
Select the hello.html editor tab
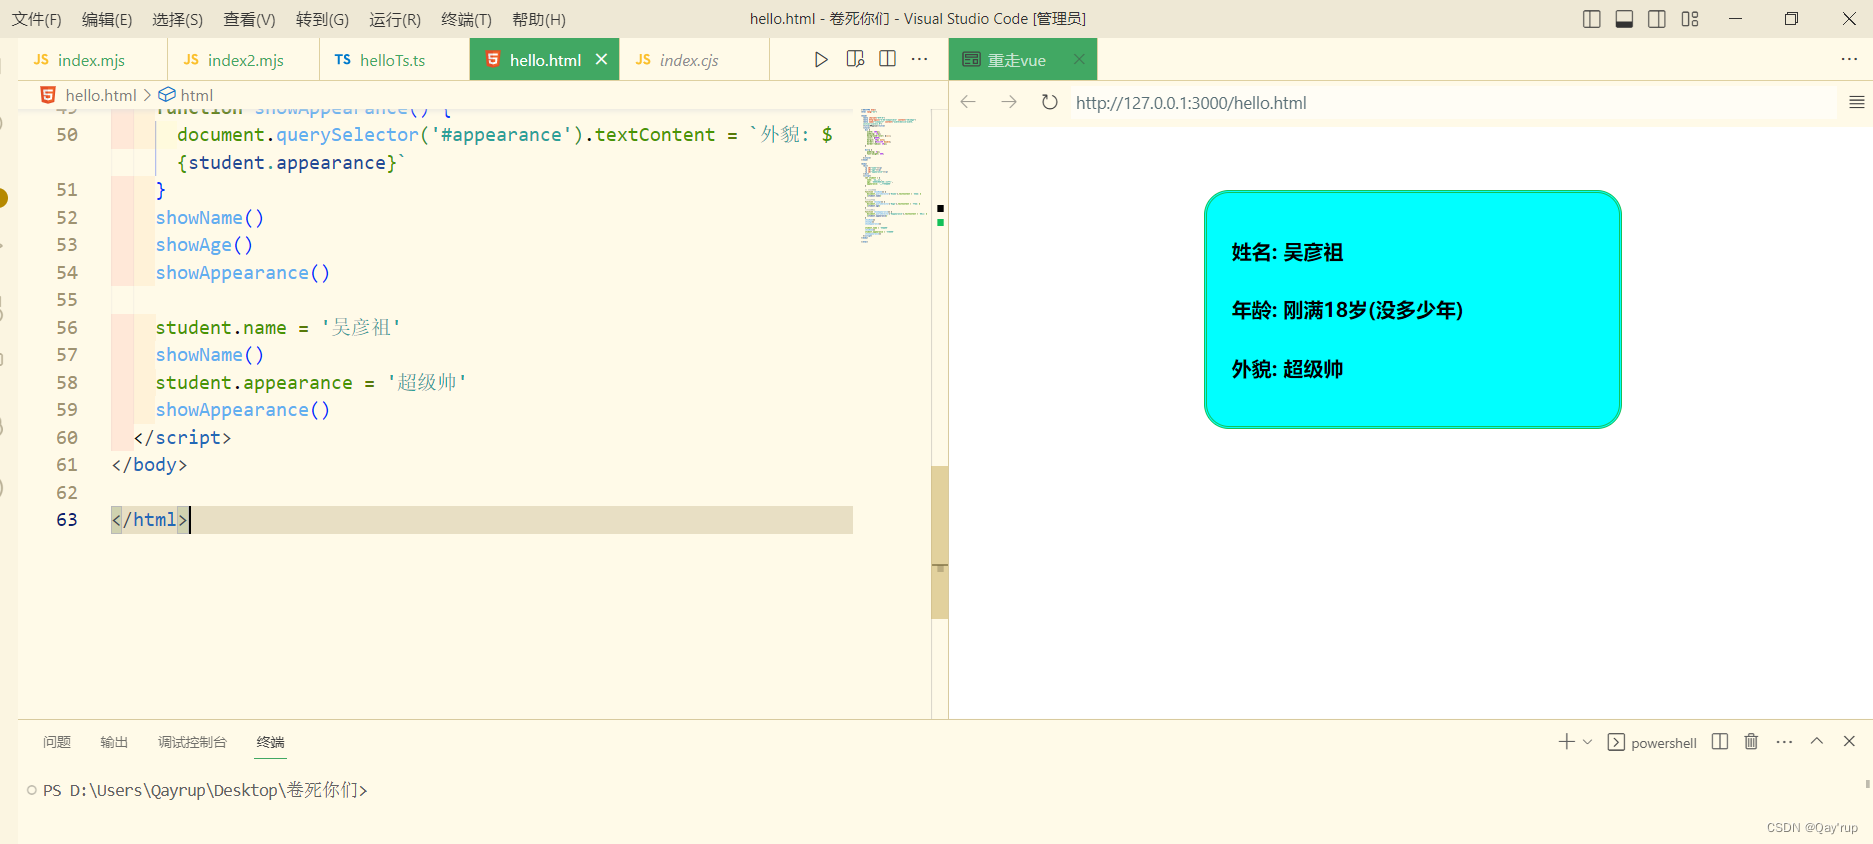point(545,60)
